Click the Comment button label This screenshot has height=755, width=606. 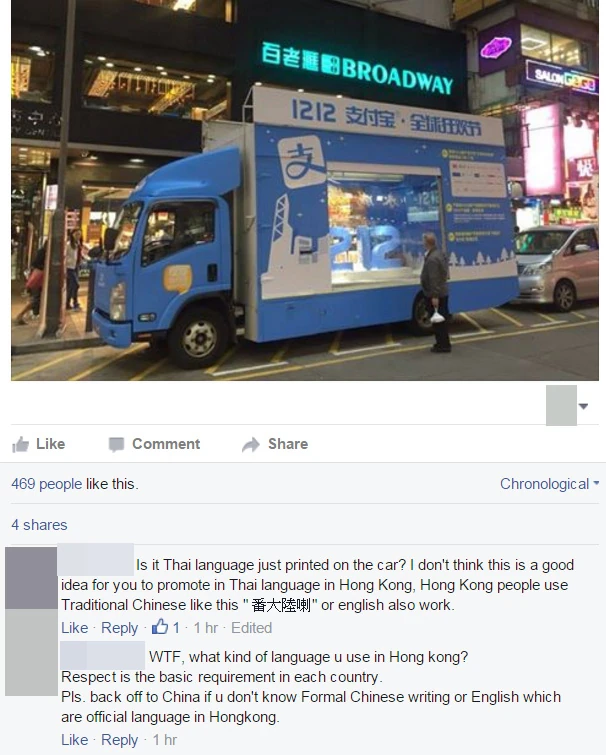coord(166,443)
